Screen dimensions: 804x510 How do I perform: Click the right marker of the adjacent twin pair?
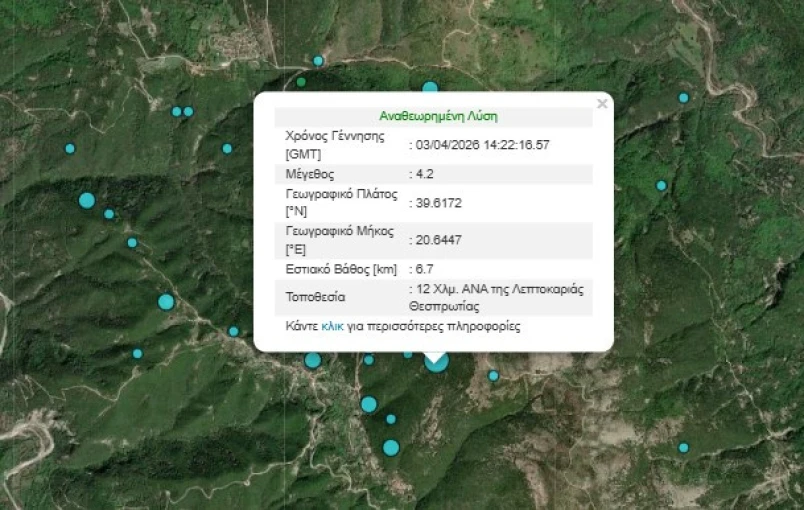[188, 111]
